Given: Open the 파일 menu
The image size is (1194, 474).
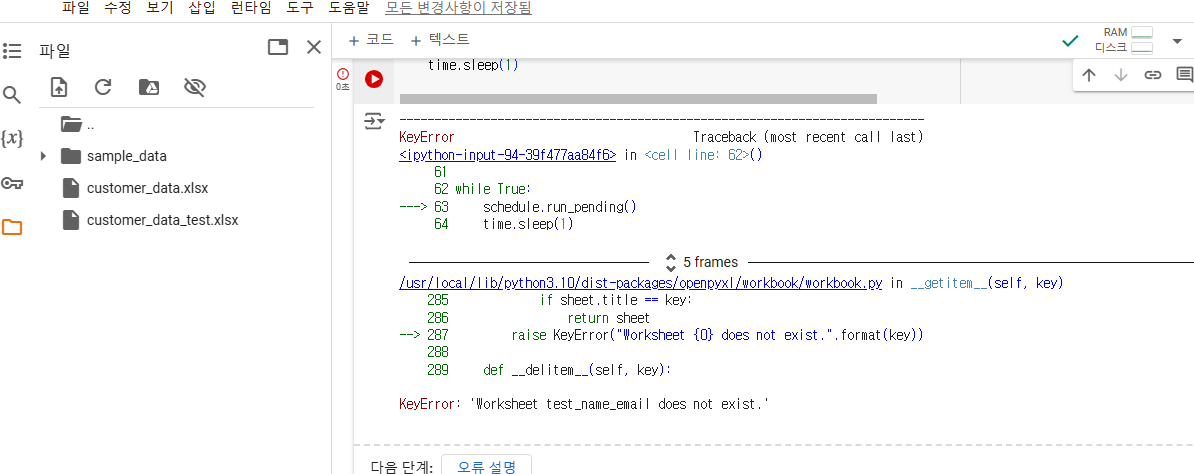Looking at the screenshot, I should tap(76, 8).
